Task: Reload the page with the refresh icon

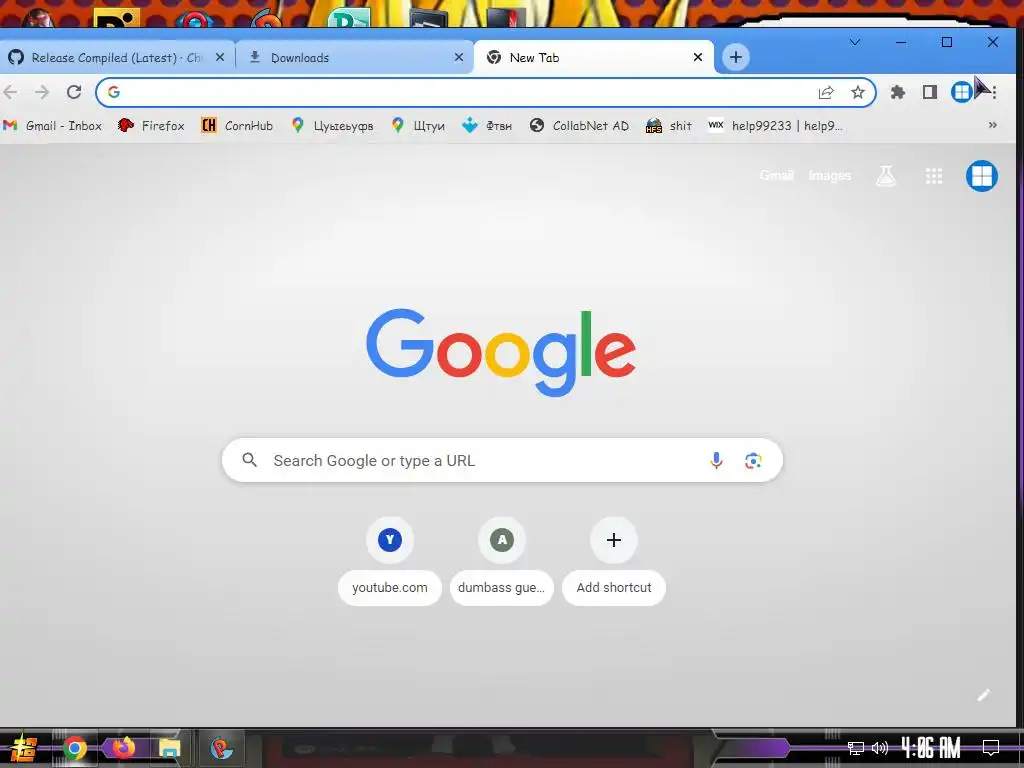Action: coord(74,92)
